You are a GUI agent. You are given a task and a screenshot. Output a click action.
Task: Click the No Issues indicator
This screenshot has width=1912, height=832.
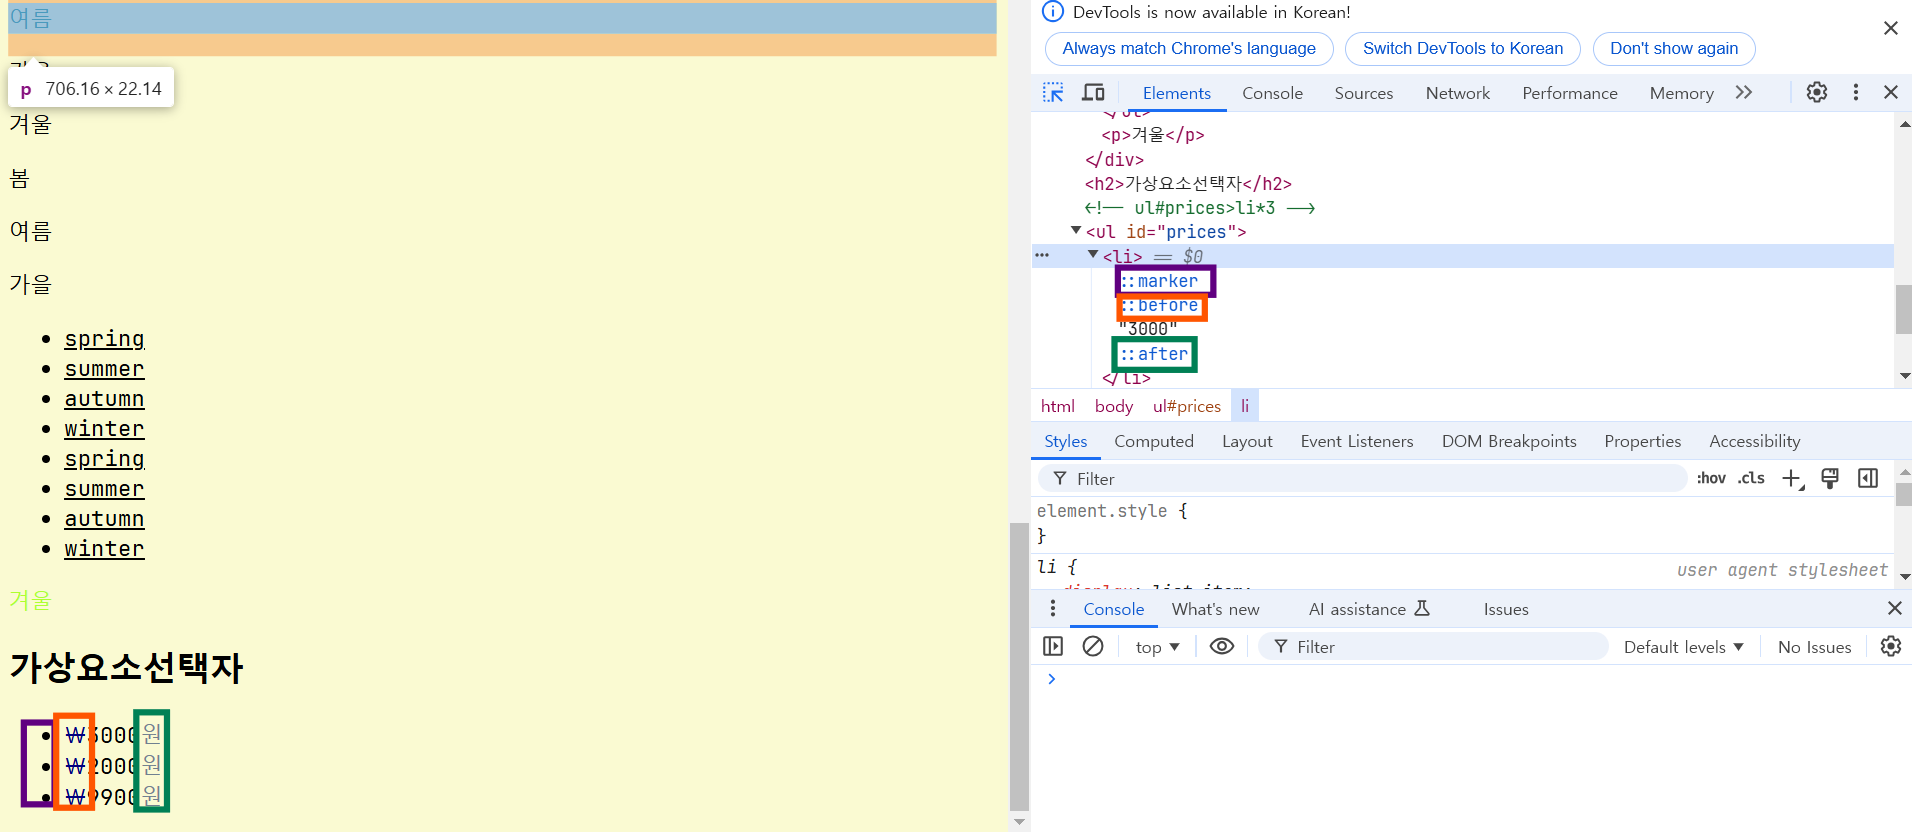pos(1814,648)
